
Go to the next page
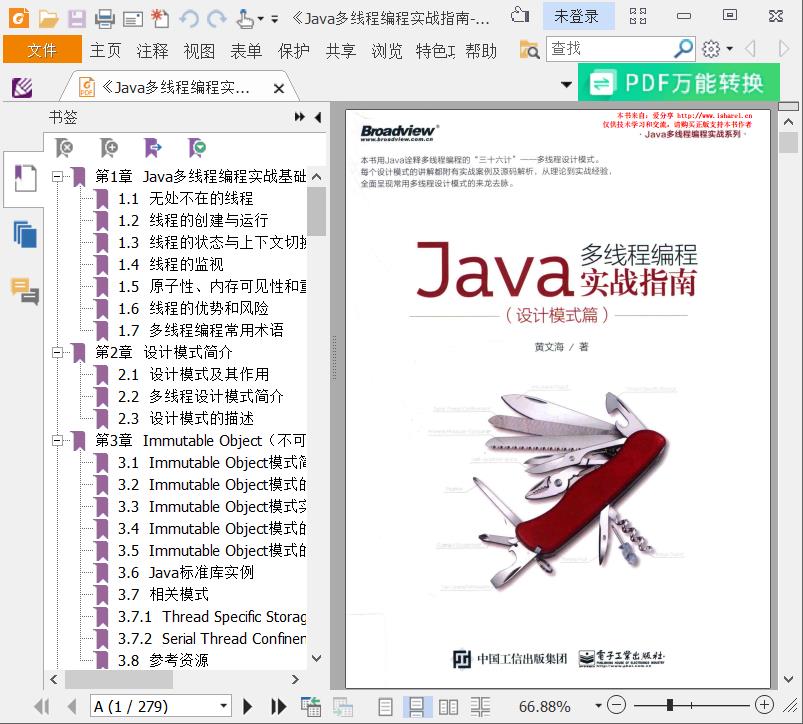tap(248, 707)
